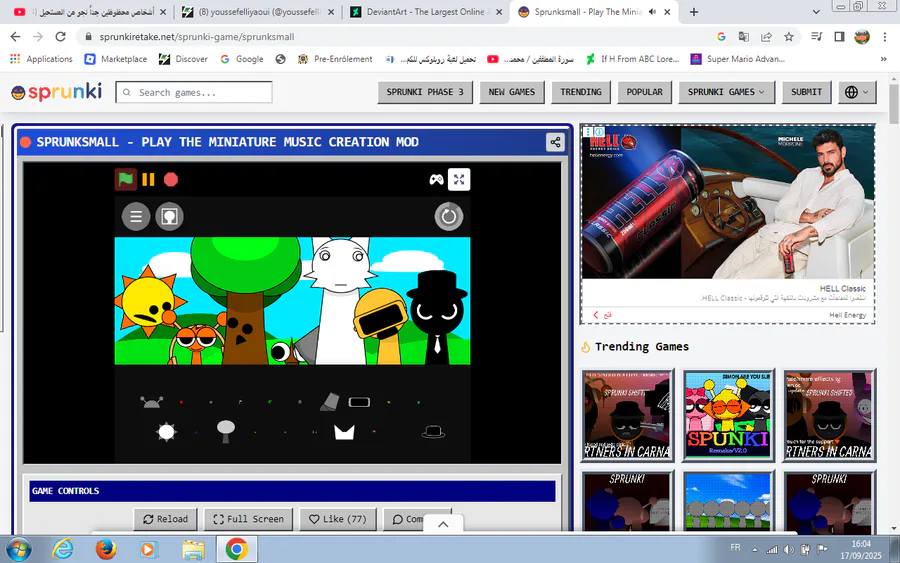Click the sprunki site logo

57,92
